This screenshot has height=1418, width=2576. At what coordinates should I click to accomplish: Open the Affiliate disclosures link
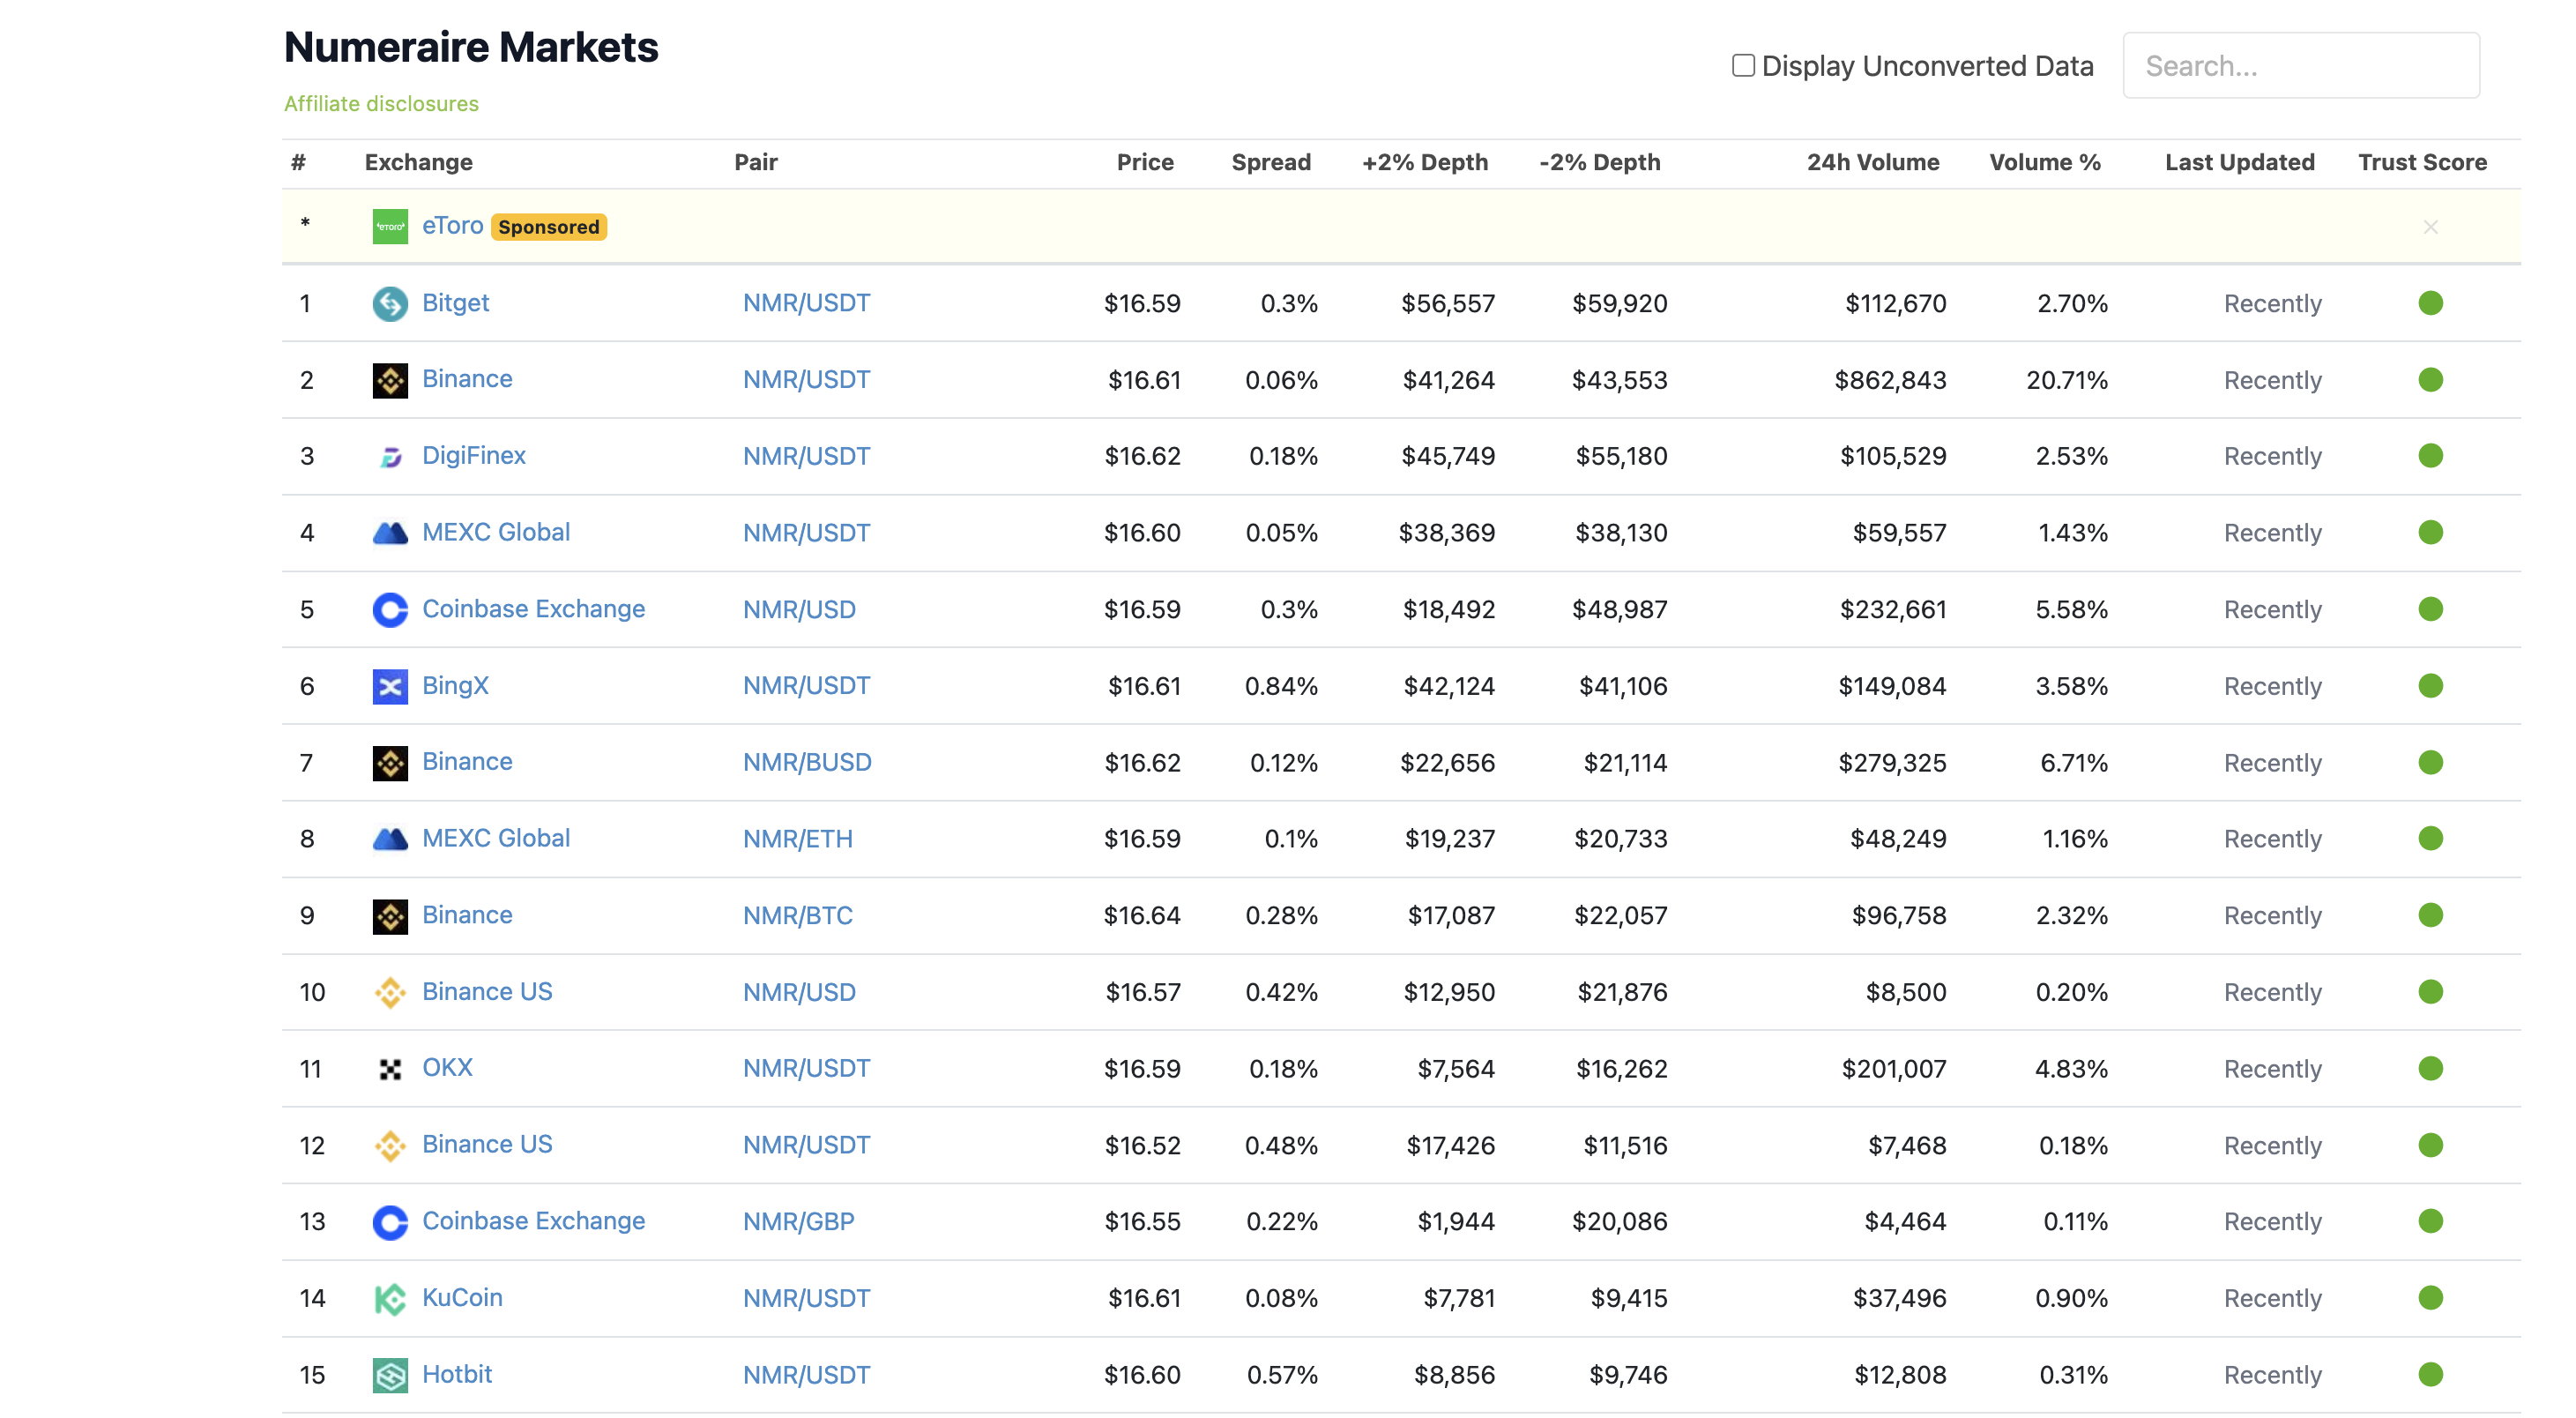click(381, 103)
